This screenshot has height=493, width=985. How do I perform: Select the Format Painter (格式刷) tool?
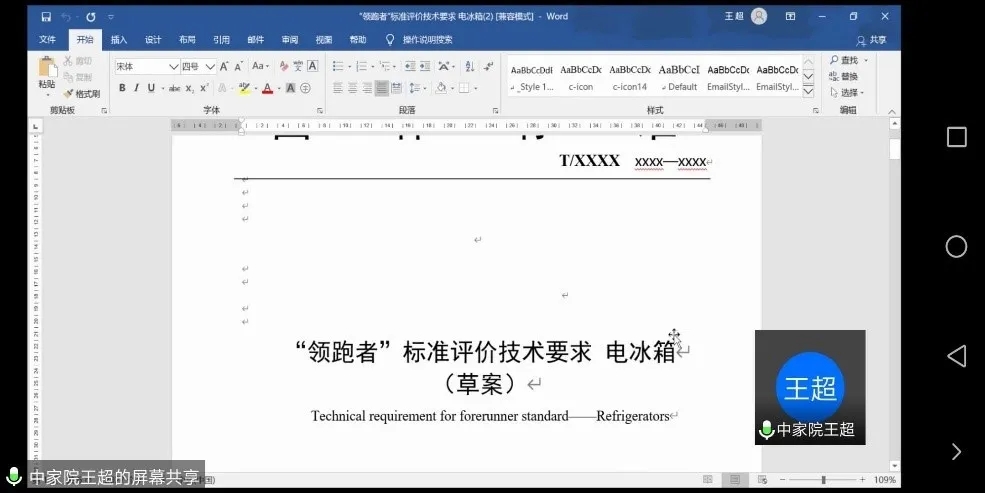[x=82, y=94]
